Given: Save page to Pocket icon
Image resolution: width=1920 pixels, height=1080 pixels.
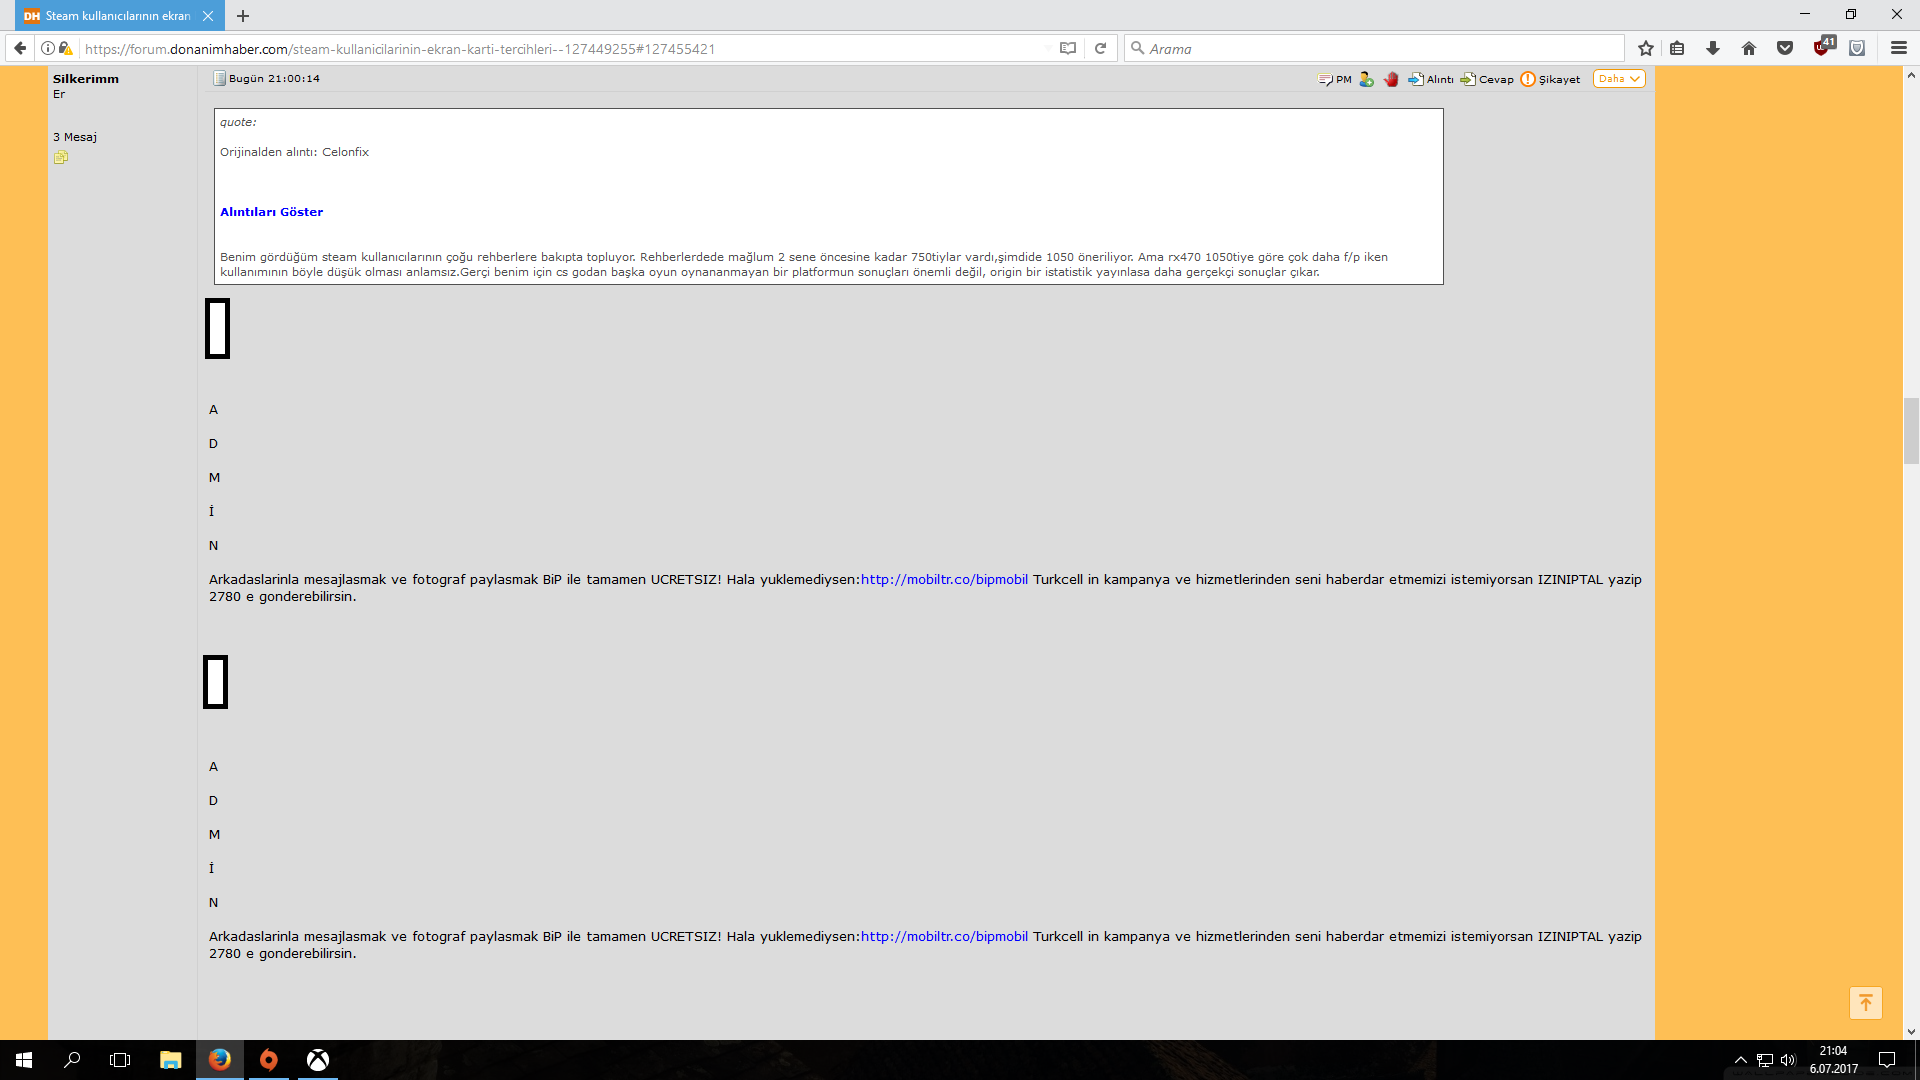Looking at the screenshot, I should [x=1785, y=48].
